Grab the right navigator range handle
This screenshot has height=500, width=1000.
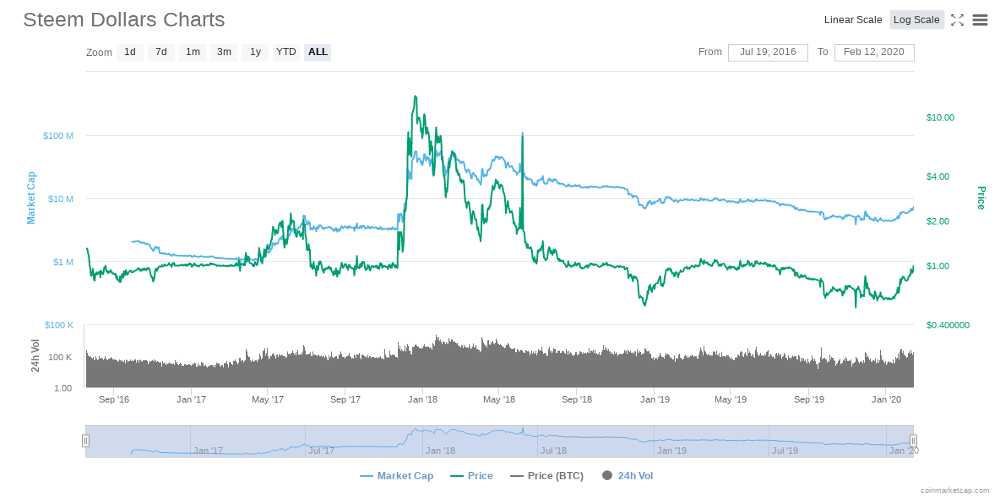click(x=913, y=441)
